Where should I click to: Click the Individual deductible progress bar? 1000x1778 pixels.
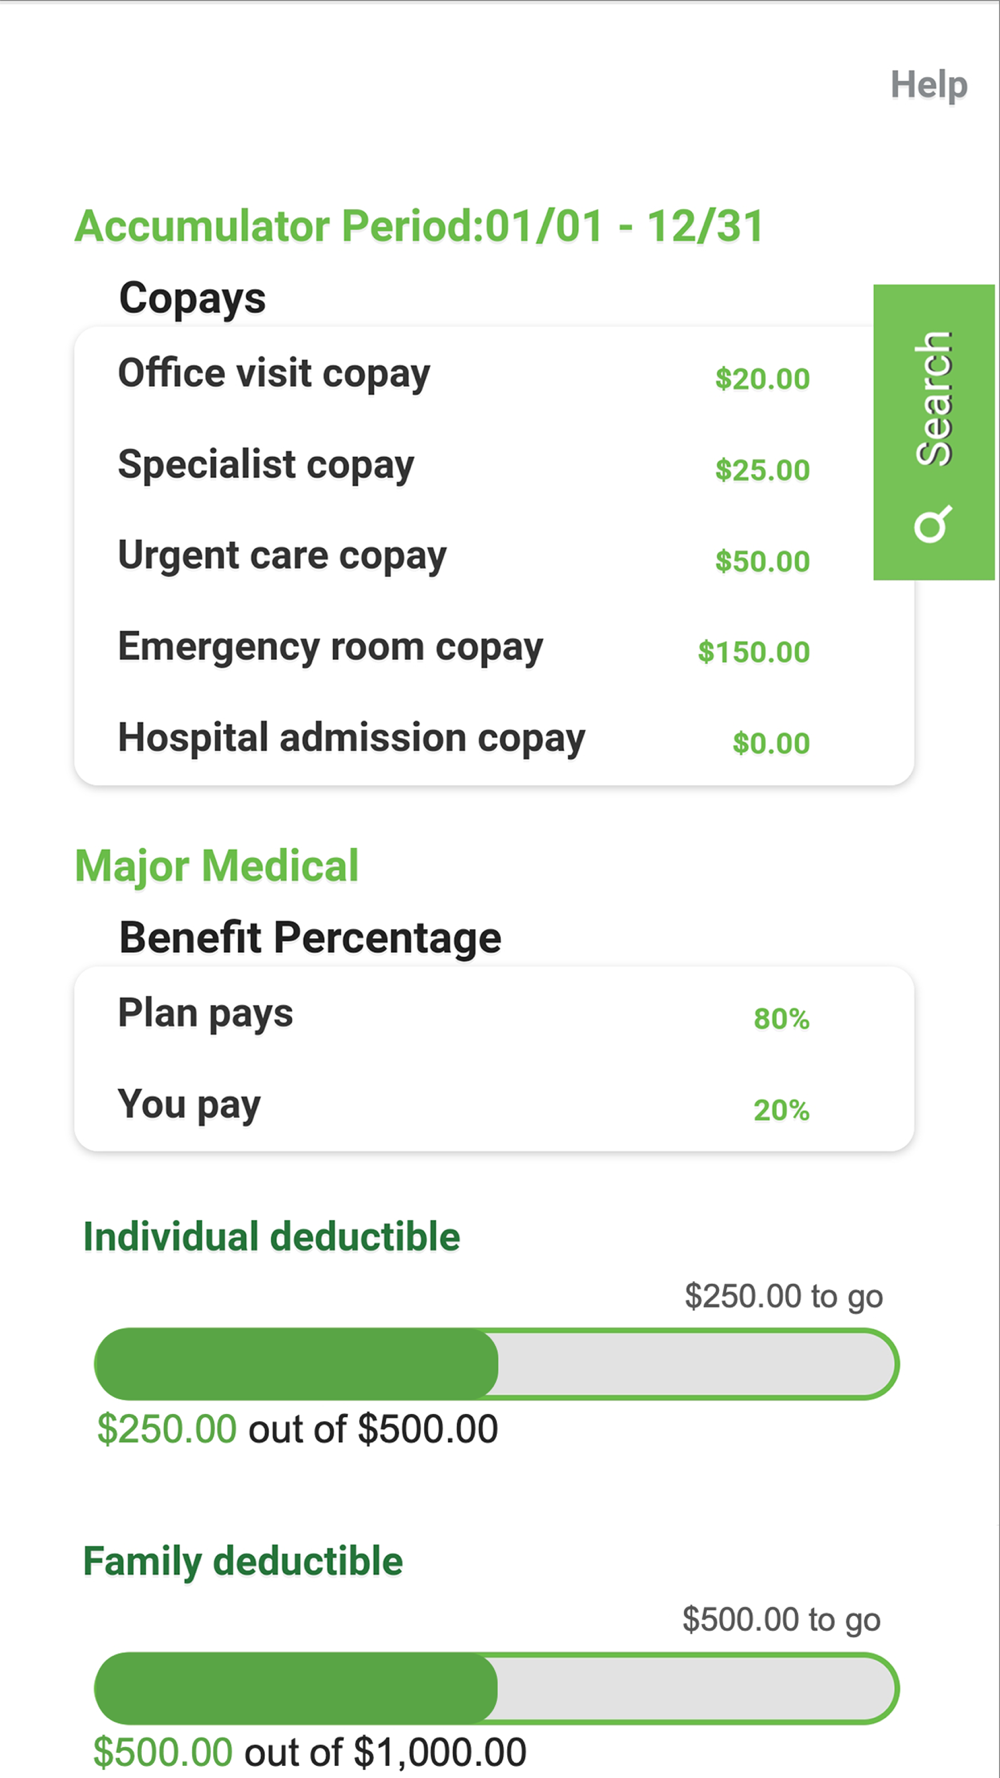pyautogui.click(x=497, y=1364)
